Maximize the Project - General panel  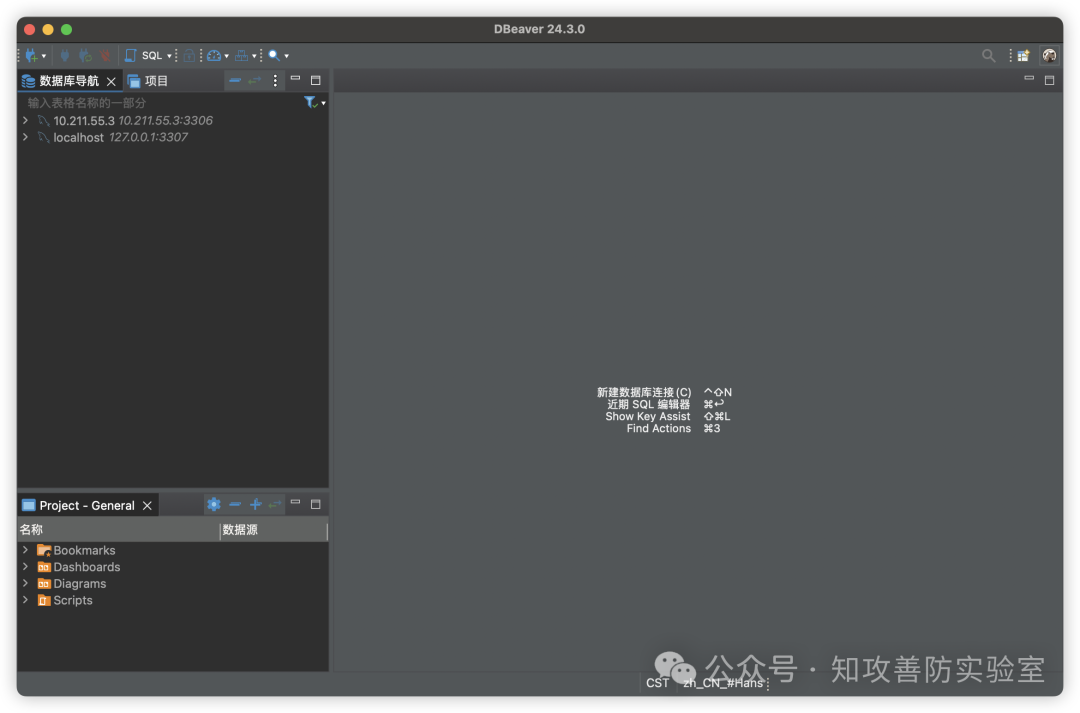[315, 504]
